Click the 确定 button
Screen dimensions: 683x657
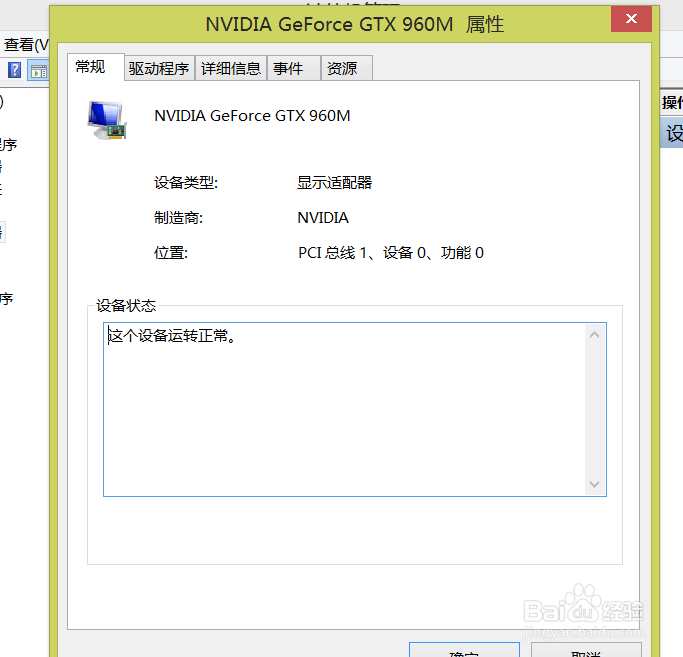[464, 650]
